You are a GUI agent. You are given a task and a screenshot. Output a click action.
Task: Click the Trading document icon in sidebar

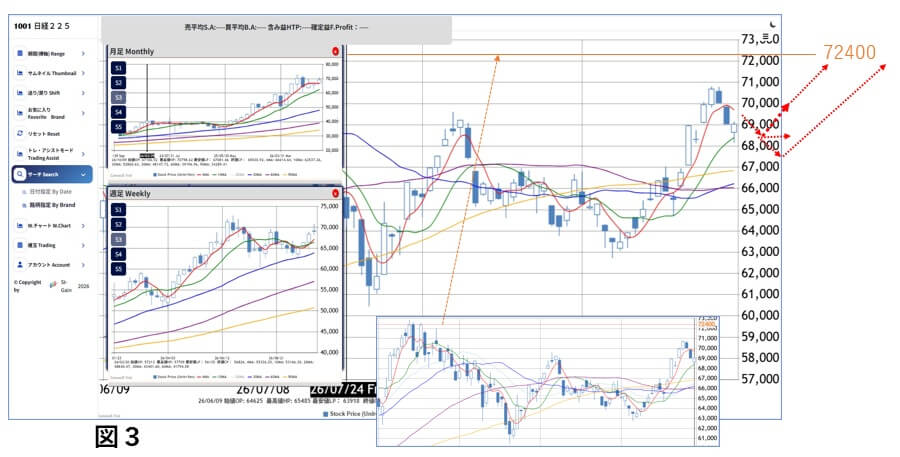[20, 245]
